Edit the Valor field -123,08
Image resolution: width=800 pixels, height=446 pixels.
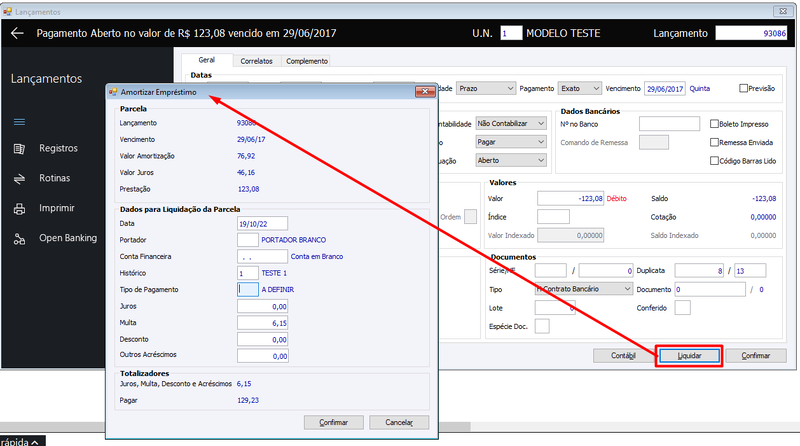click(570, 199)
